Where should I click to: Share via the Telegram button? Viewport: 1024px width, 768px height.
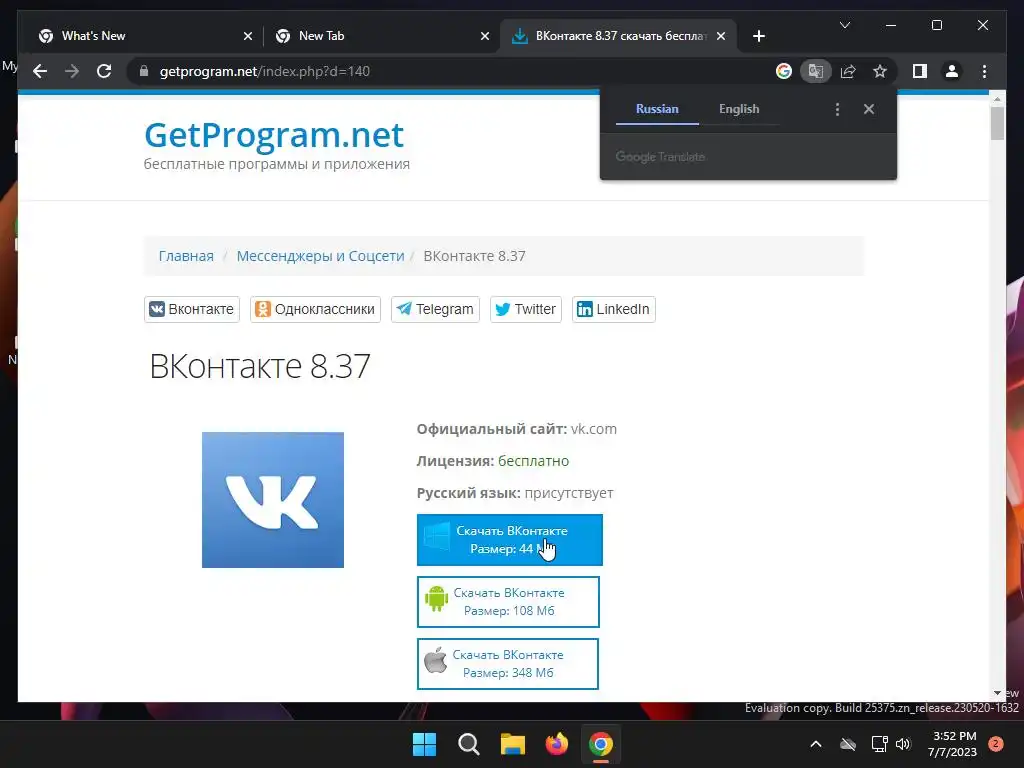pos(436,310)
